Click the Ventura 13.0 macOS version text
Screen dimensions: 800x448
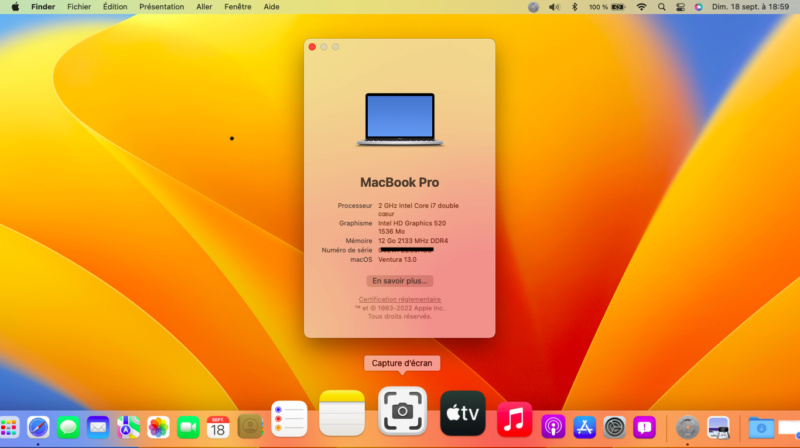[x=397, y=259]
